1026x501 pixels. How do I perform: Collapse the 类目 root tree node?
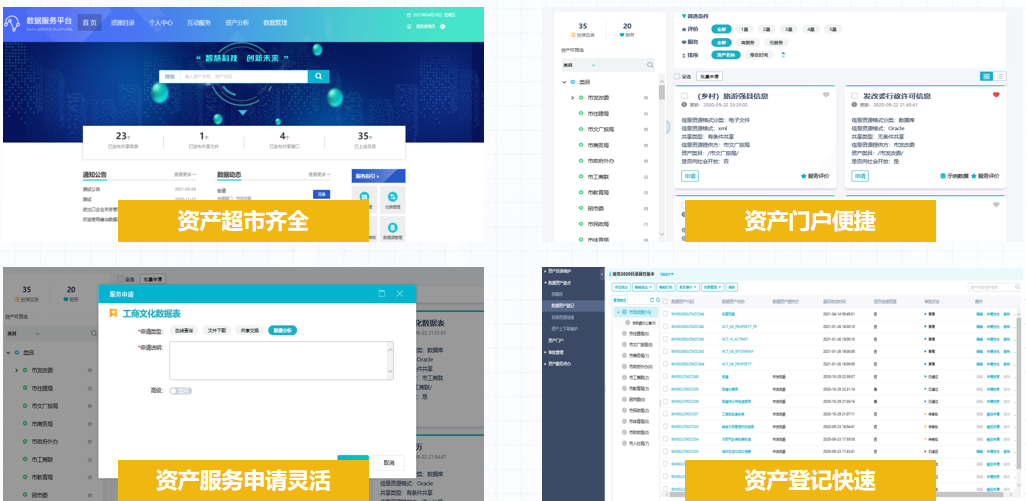tap(563, 82)
